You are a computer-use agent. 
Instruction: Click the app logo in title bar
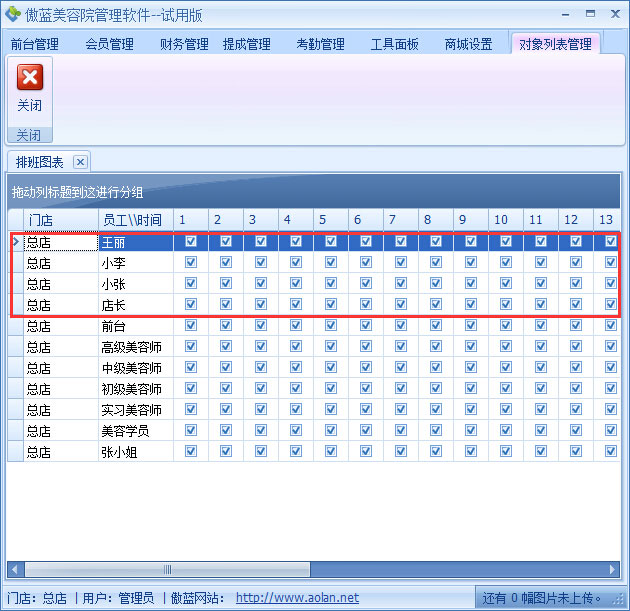[14, 13]
